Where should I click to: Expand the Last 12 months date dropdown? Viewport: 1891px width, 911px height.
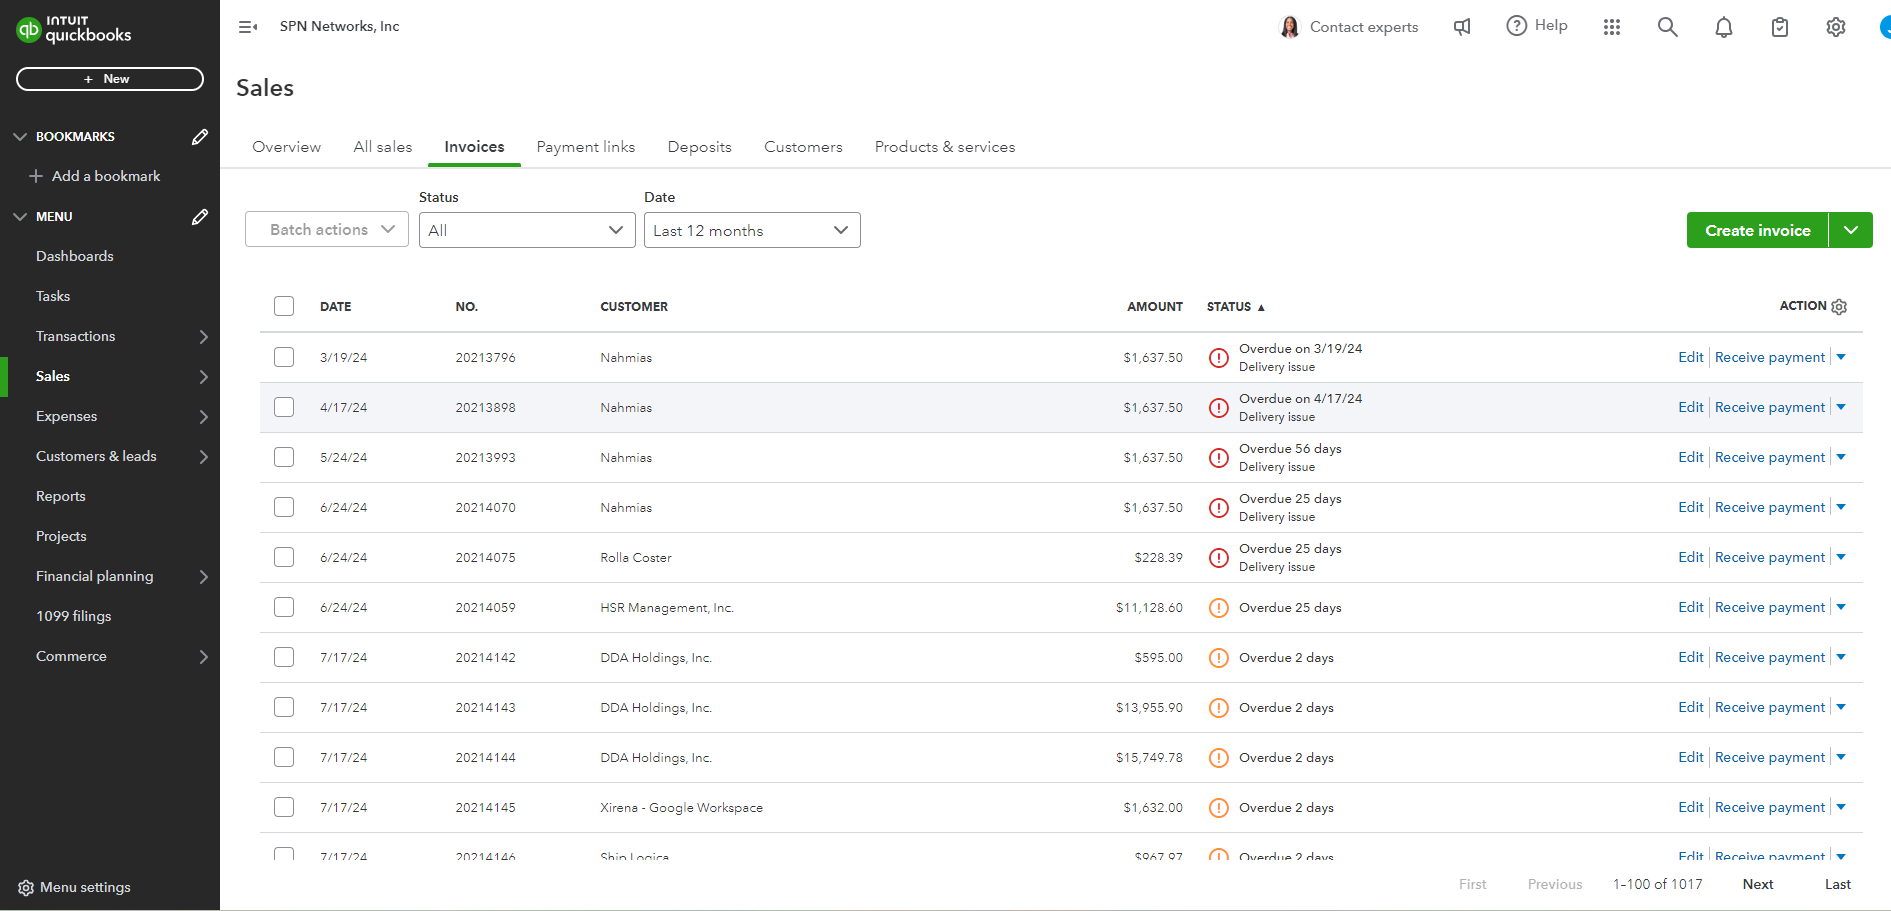click(x=751, y=230)
